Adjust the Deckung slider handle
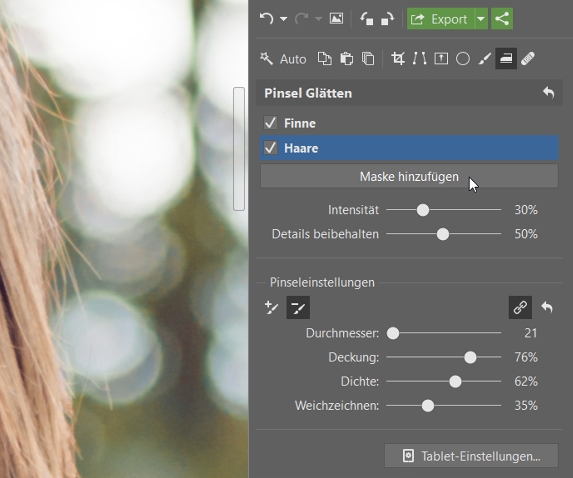 470,357
